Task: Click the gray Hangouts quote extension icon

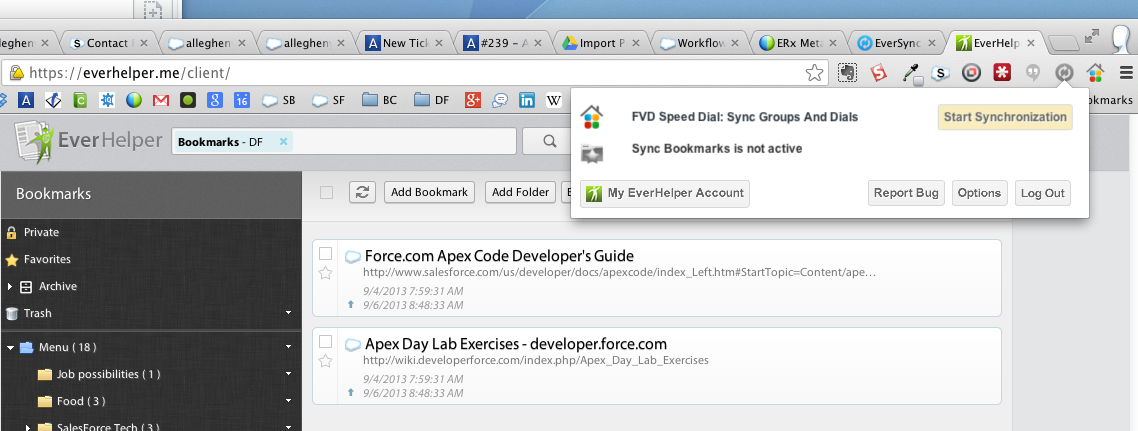Action: (1033, 73)
